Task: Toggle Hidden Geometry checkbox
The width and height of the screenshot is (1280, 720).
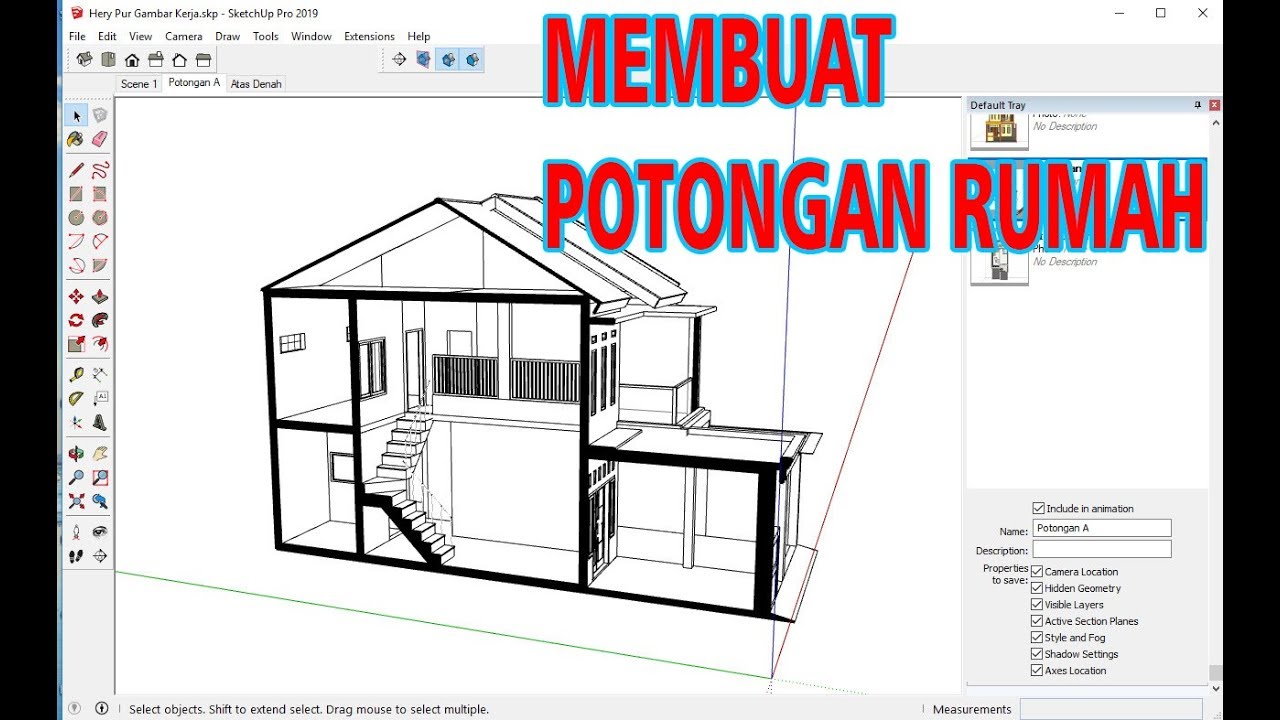Action: [1037, 588]
